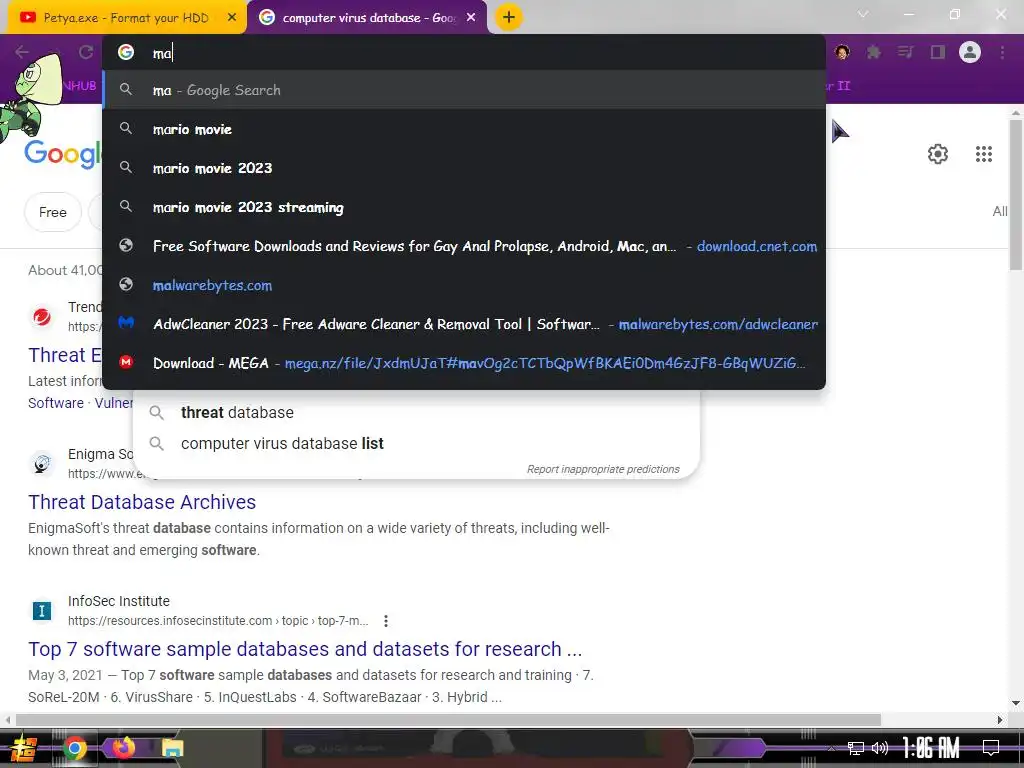This screenshot has width=1024, height=768.
Task: Open the malwarebytes.com suggestion
Action: (464, 285)
